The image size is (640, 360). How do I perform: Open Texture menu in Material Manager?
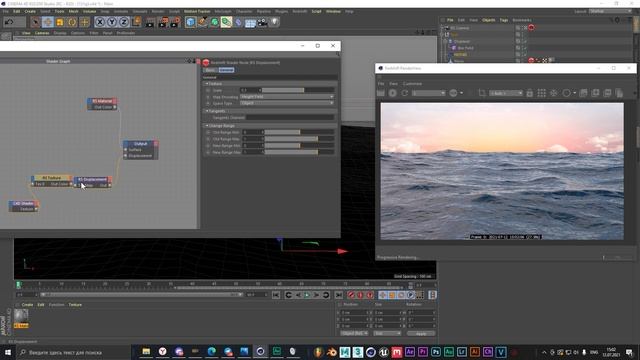tap(75, 305)
